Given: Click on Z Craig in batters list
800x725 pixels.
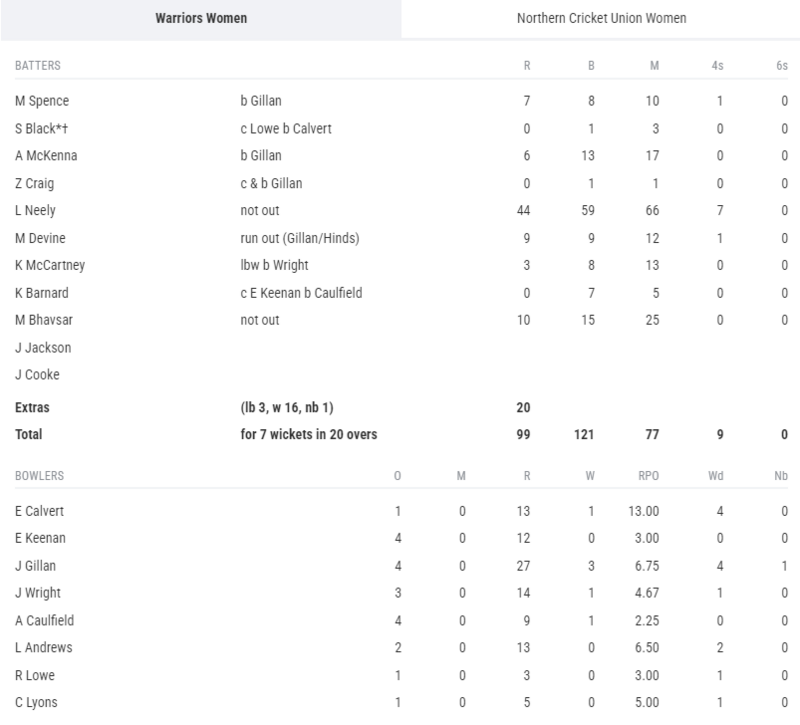Looking at the screenshot, I should coord(35,183).
